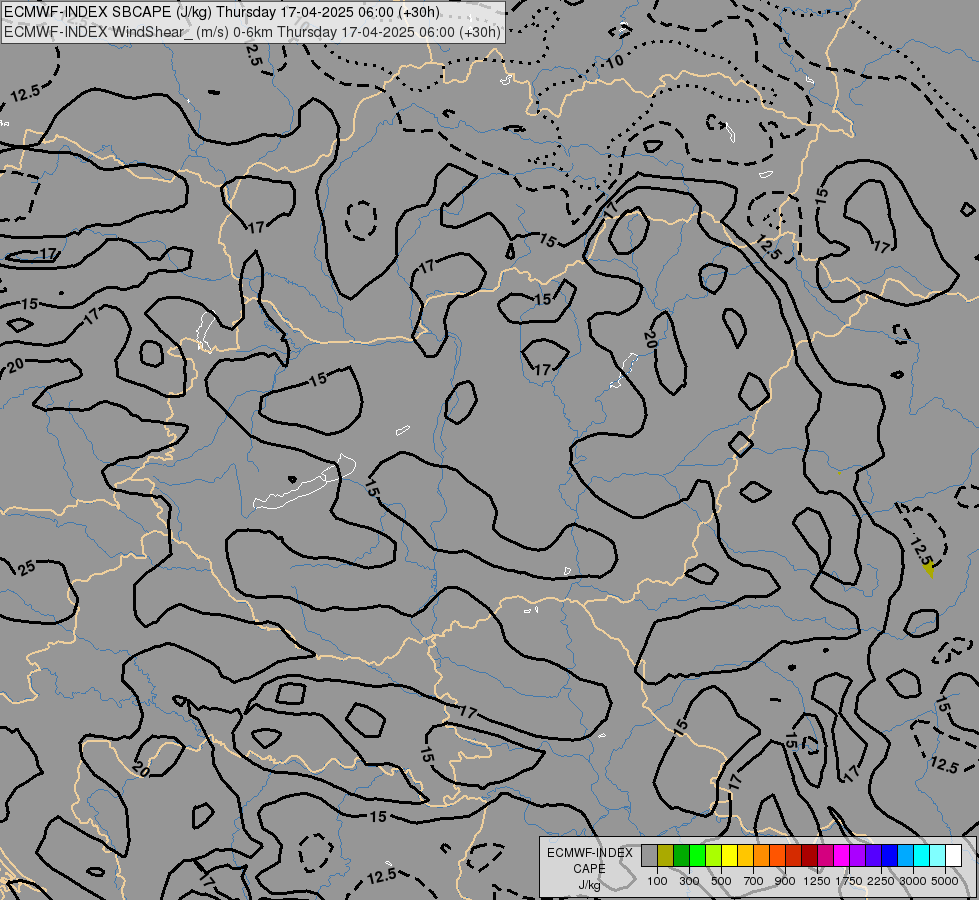Screen dimensions: 979x900
Task: Click the legend value 900
Action: pyautogui.click(x=785, y=881)
